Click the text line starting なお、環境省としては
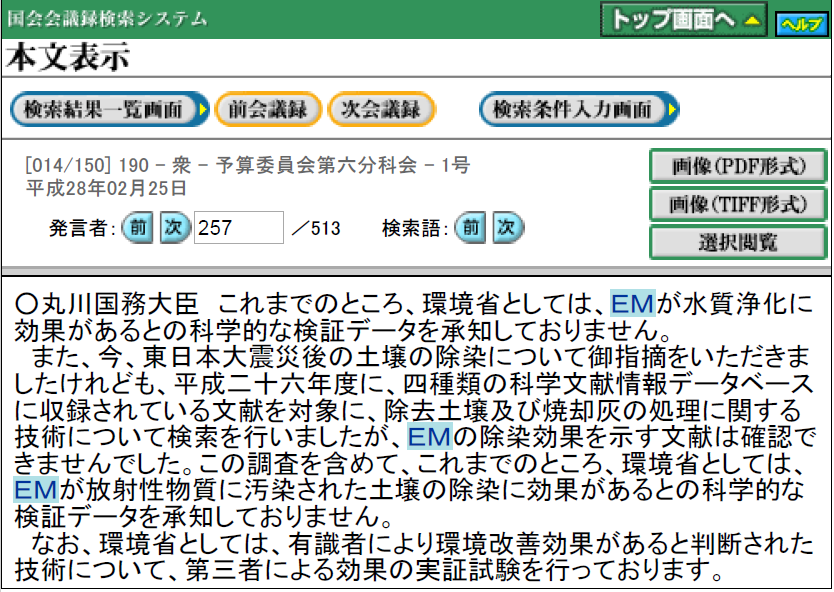This screenshot has width=834, height=592. point(422,544)
